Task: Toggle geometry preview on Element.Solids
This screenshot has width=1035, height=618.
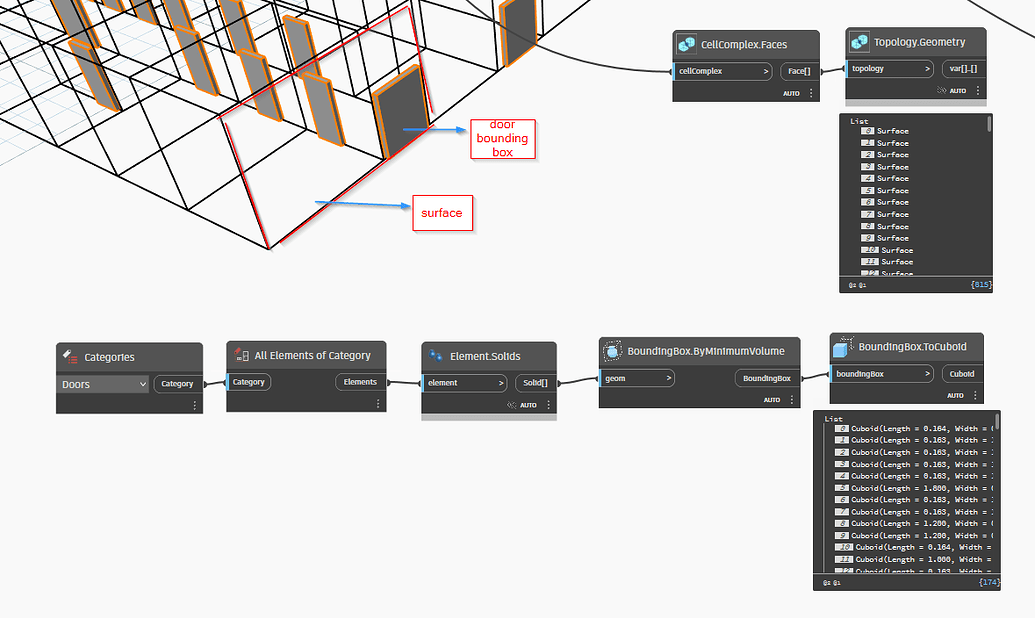Action: [x=509, y=404]
